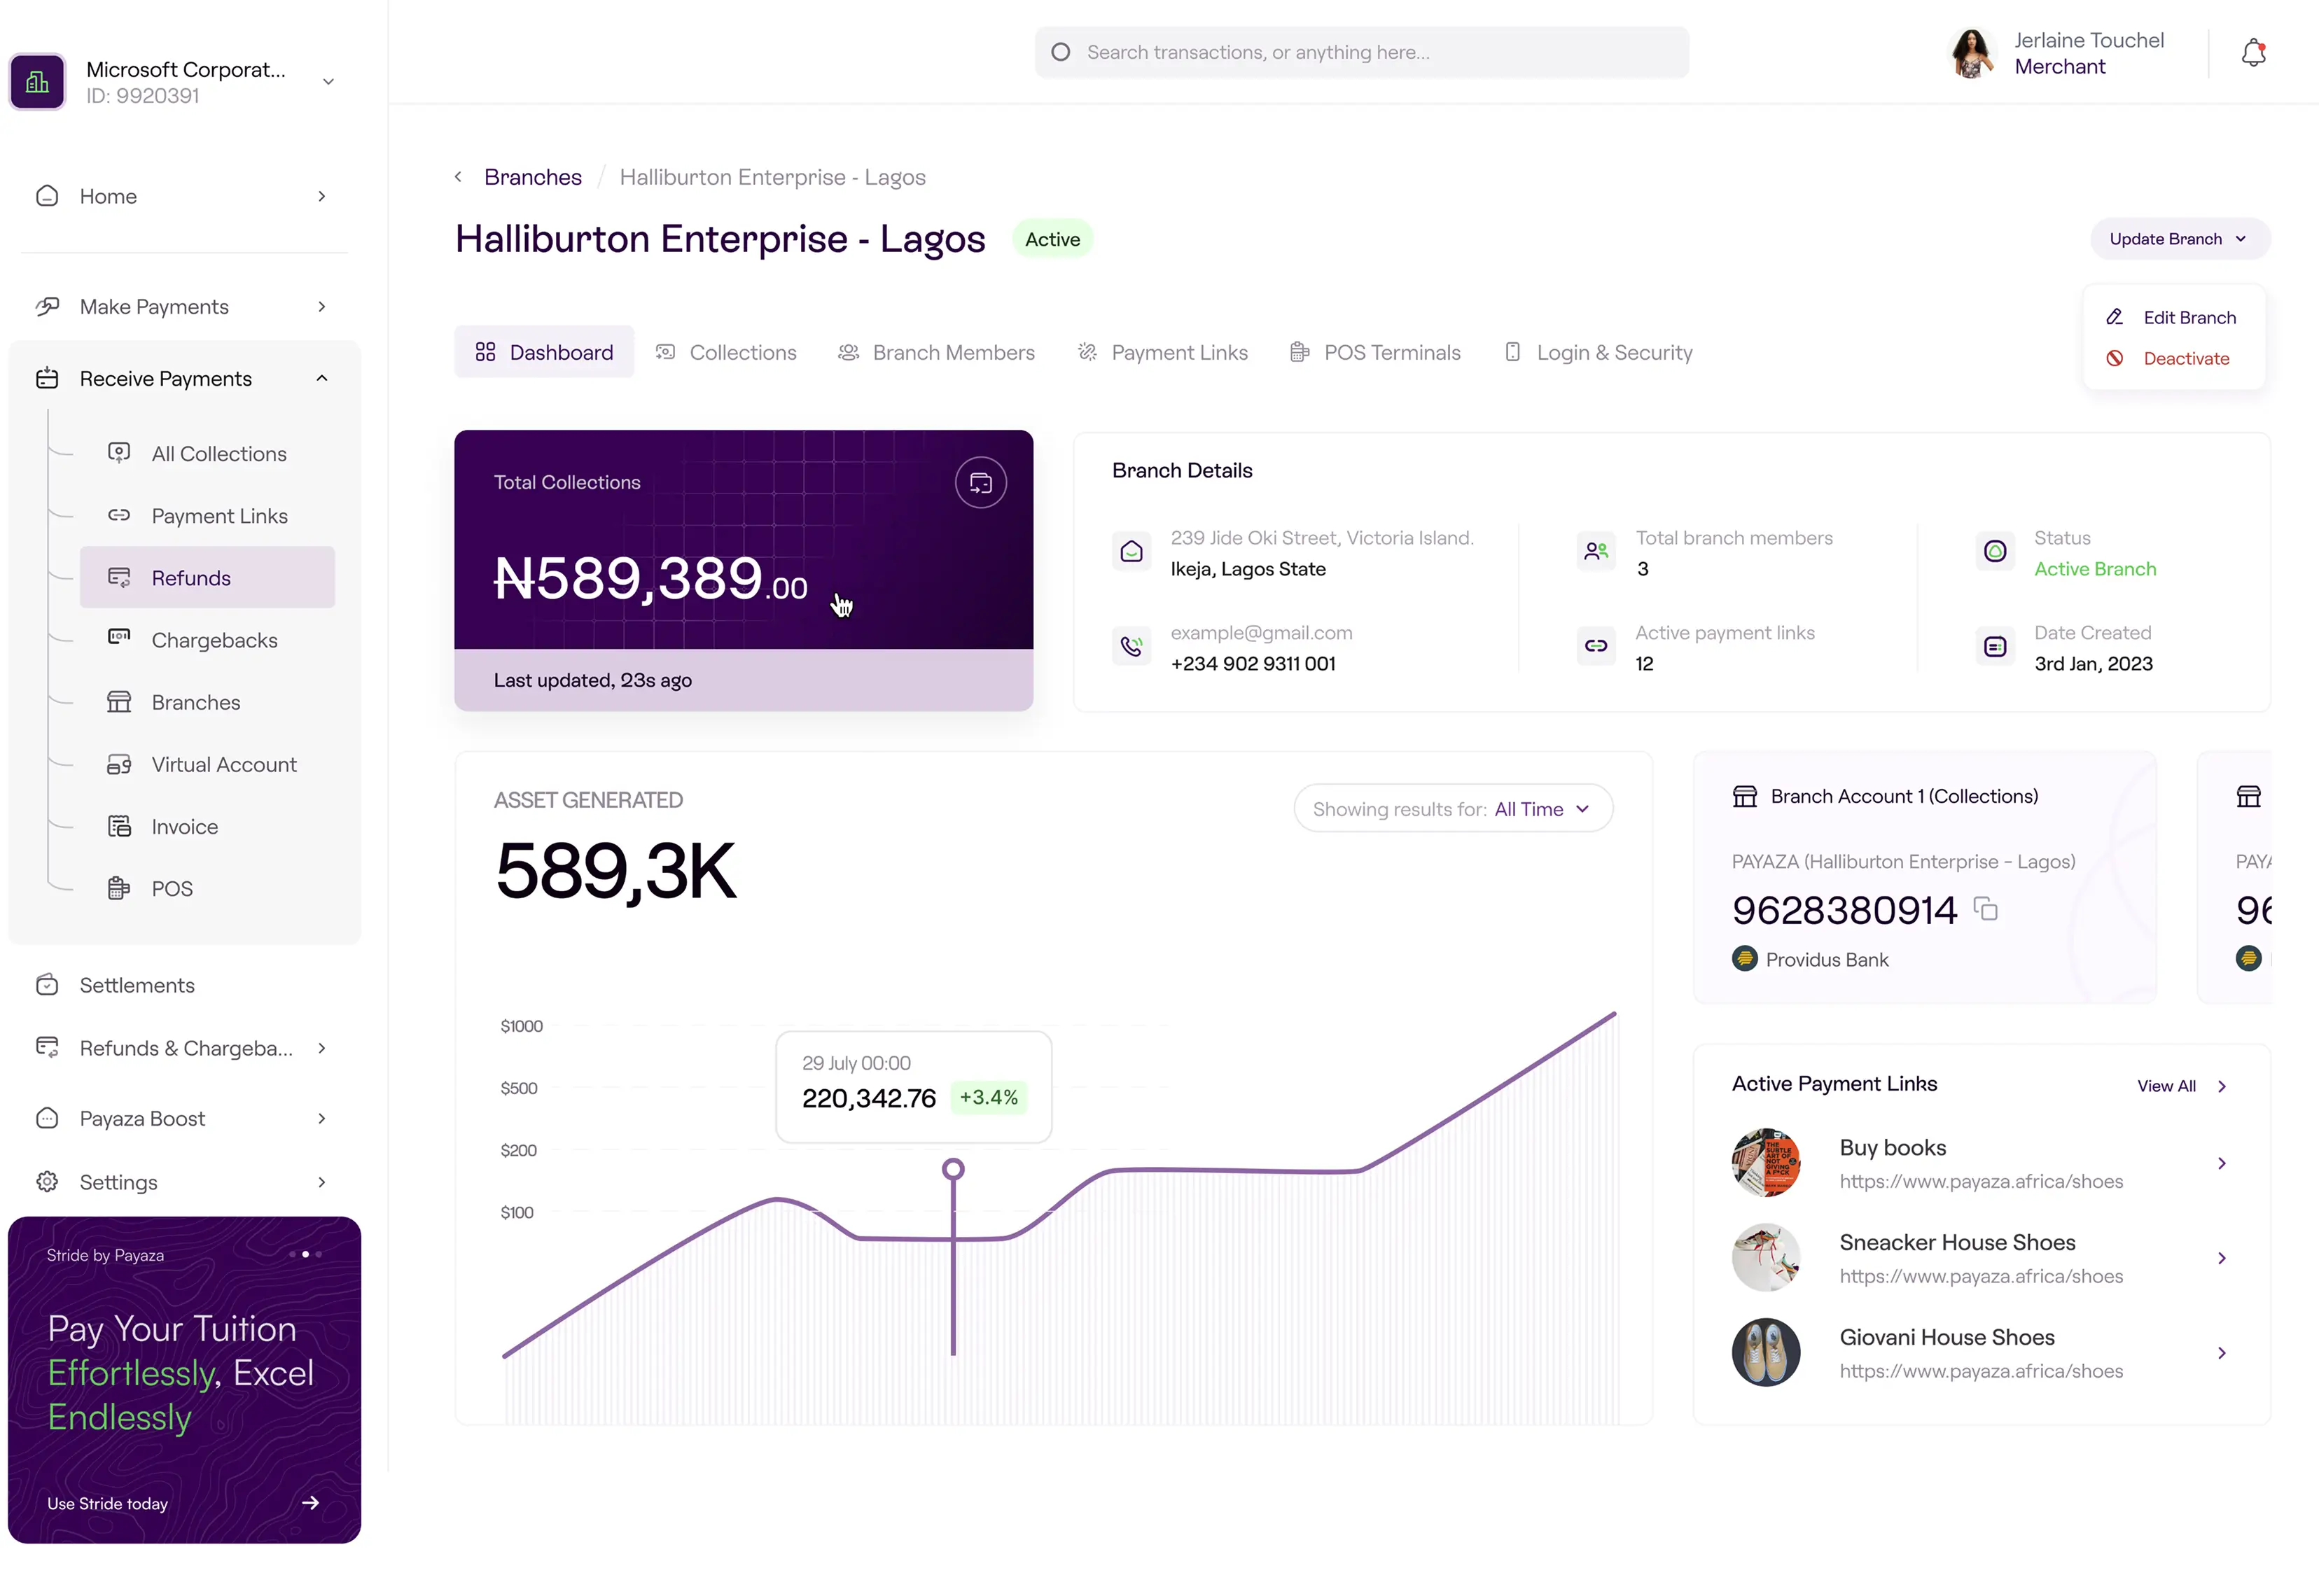Viewport: 2319px width, 1596px height.
Task: Open the All Time results filter dropdown
Action: [1453, 808]
